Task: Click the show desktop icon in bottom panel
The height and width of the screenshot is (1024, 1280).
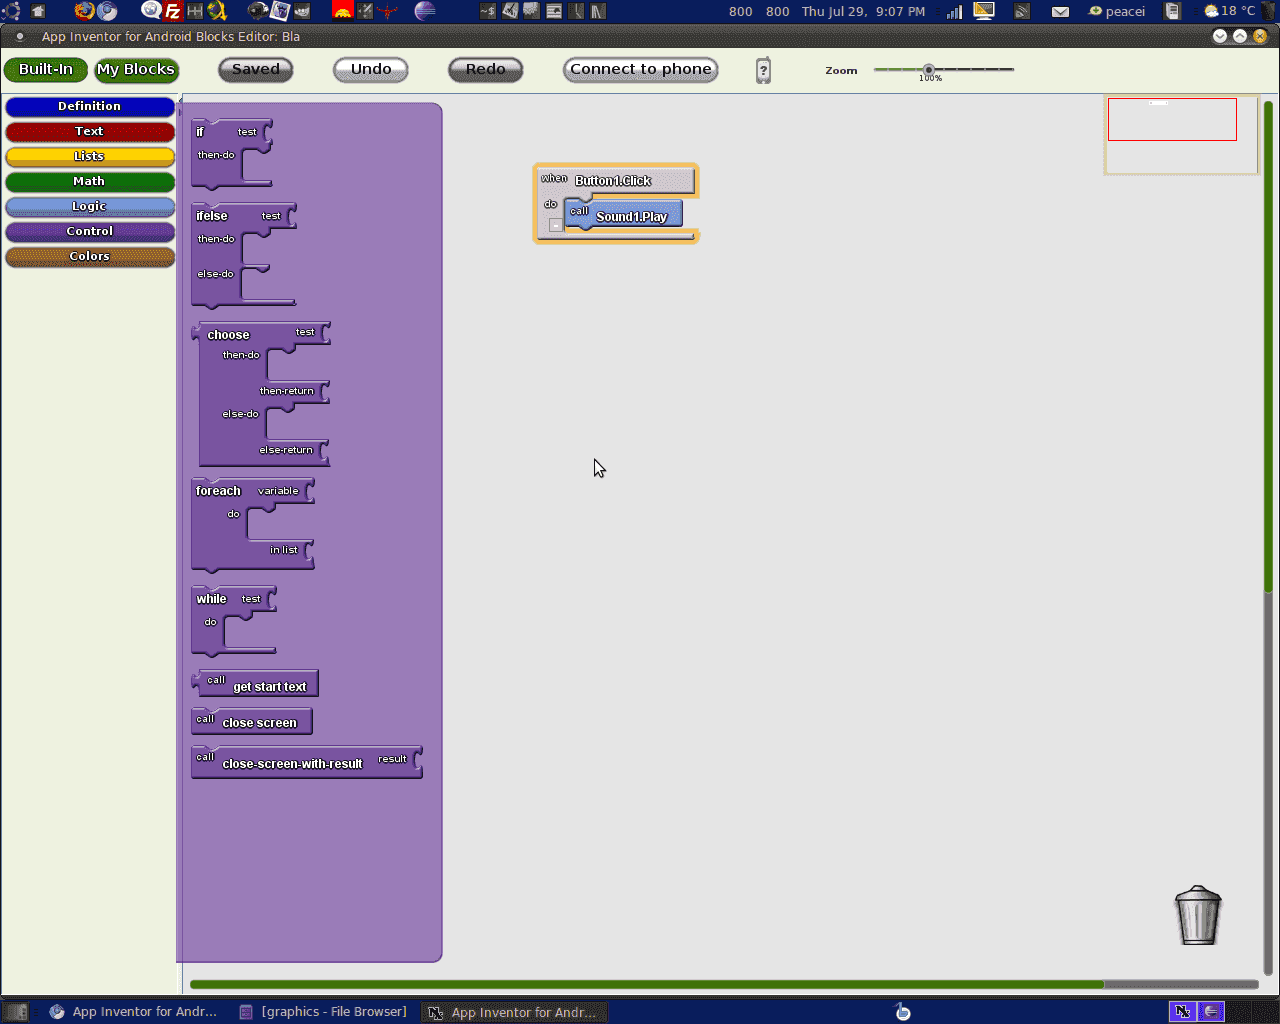Action: click(x=16, y=1012)
